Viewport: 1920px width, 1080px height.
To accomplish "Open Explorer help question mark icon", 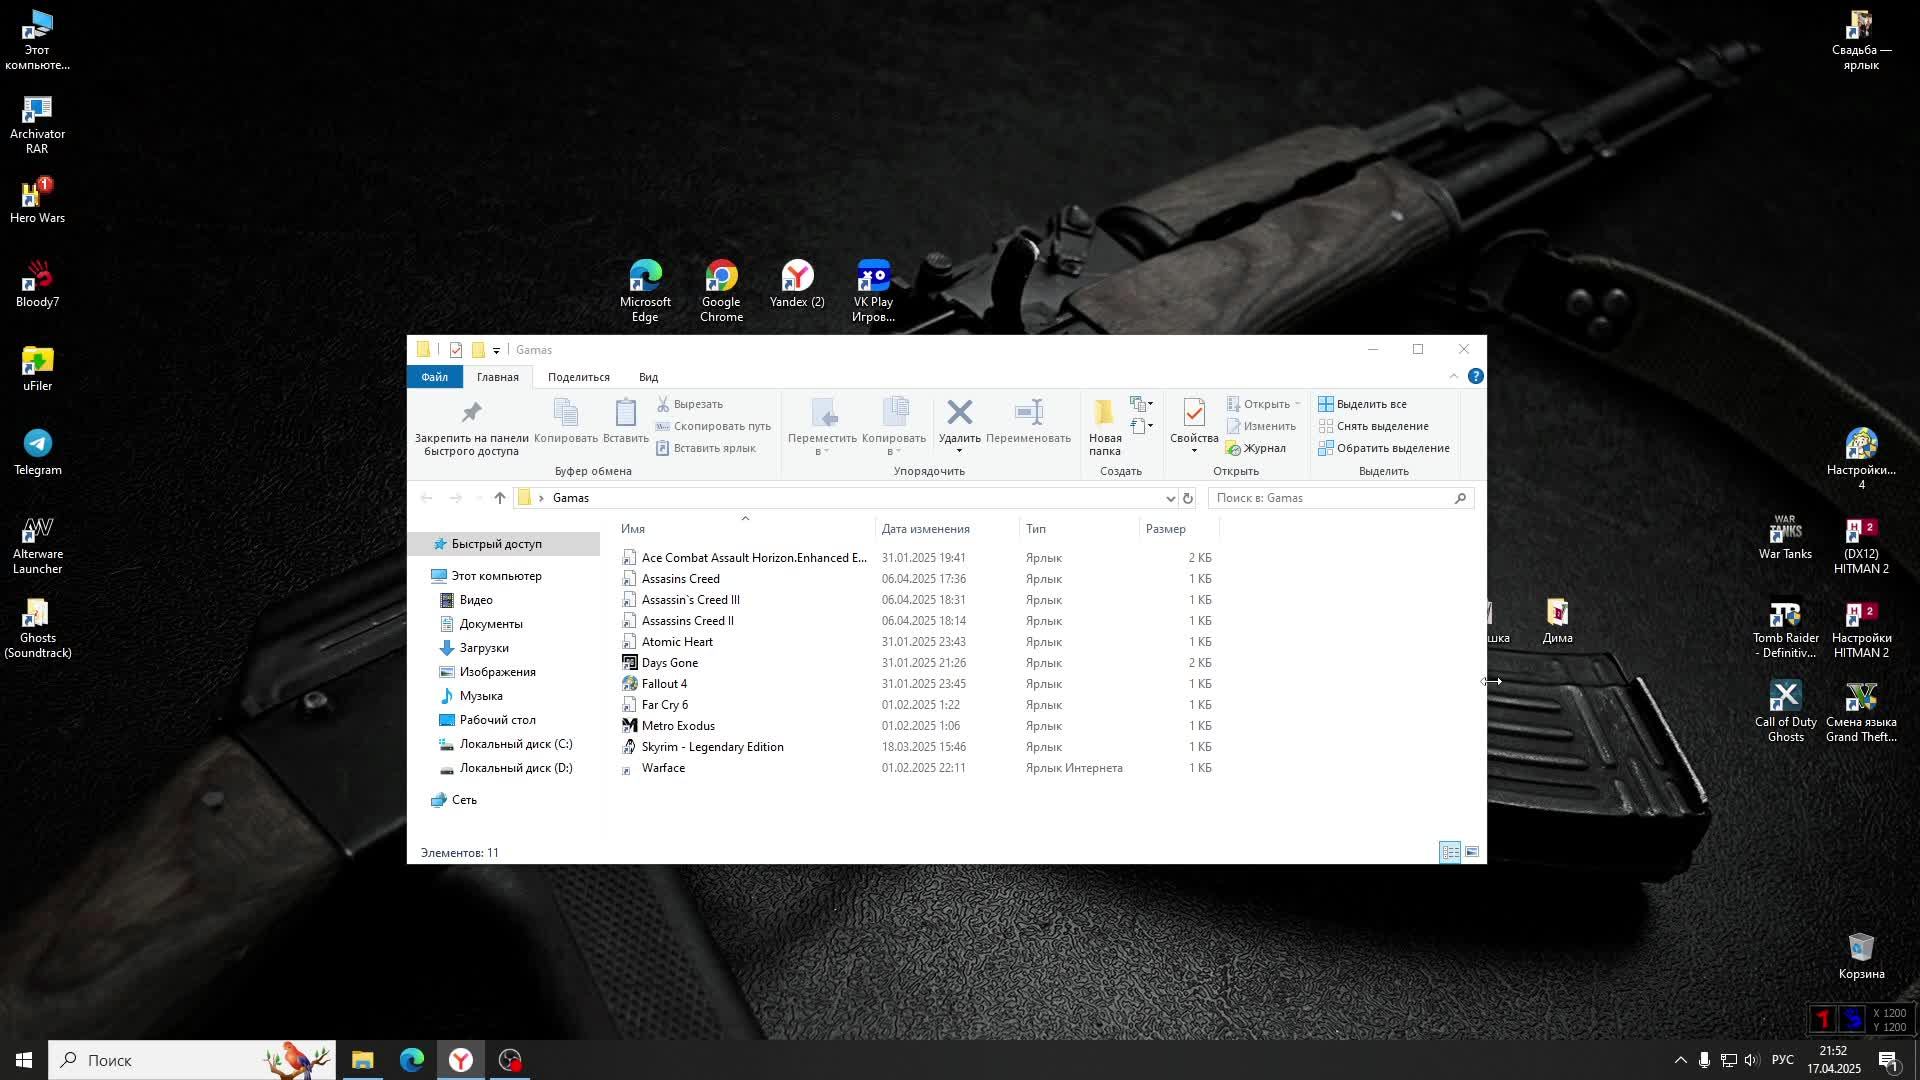I will pos(1475,377).
